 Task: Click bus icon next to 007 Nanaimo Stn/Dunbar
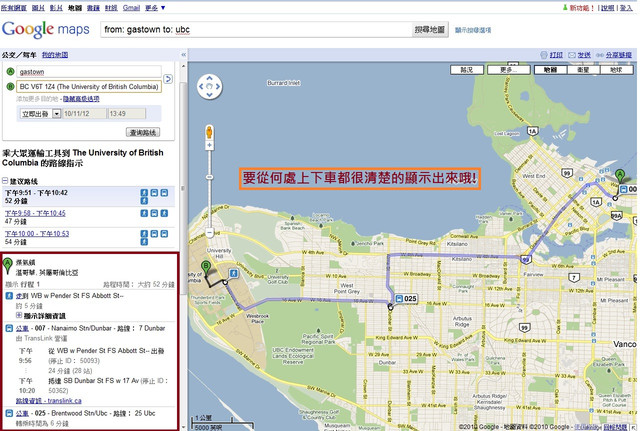(9, 328)
